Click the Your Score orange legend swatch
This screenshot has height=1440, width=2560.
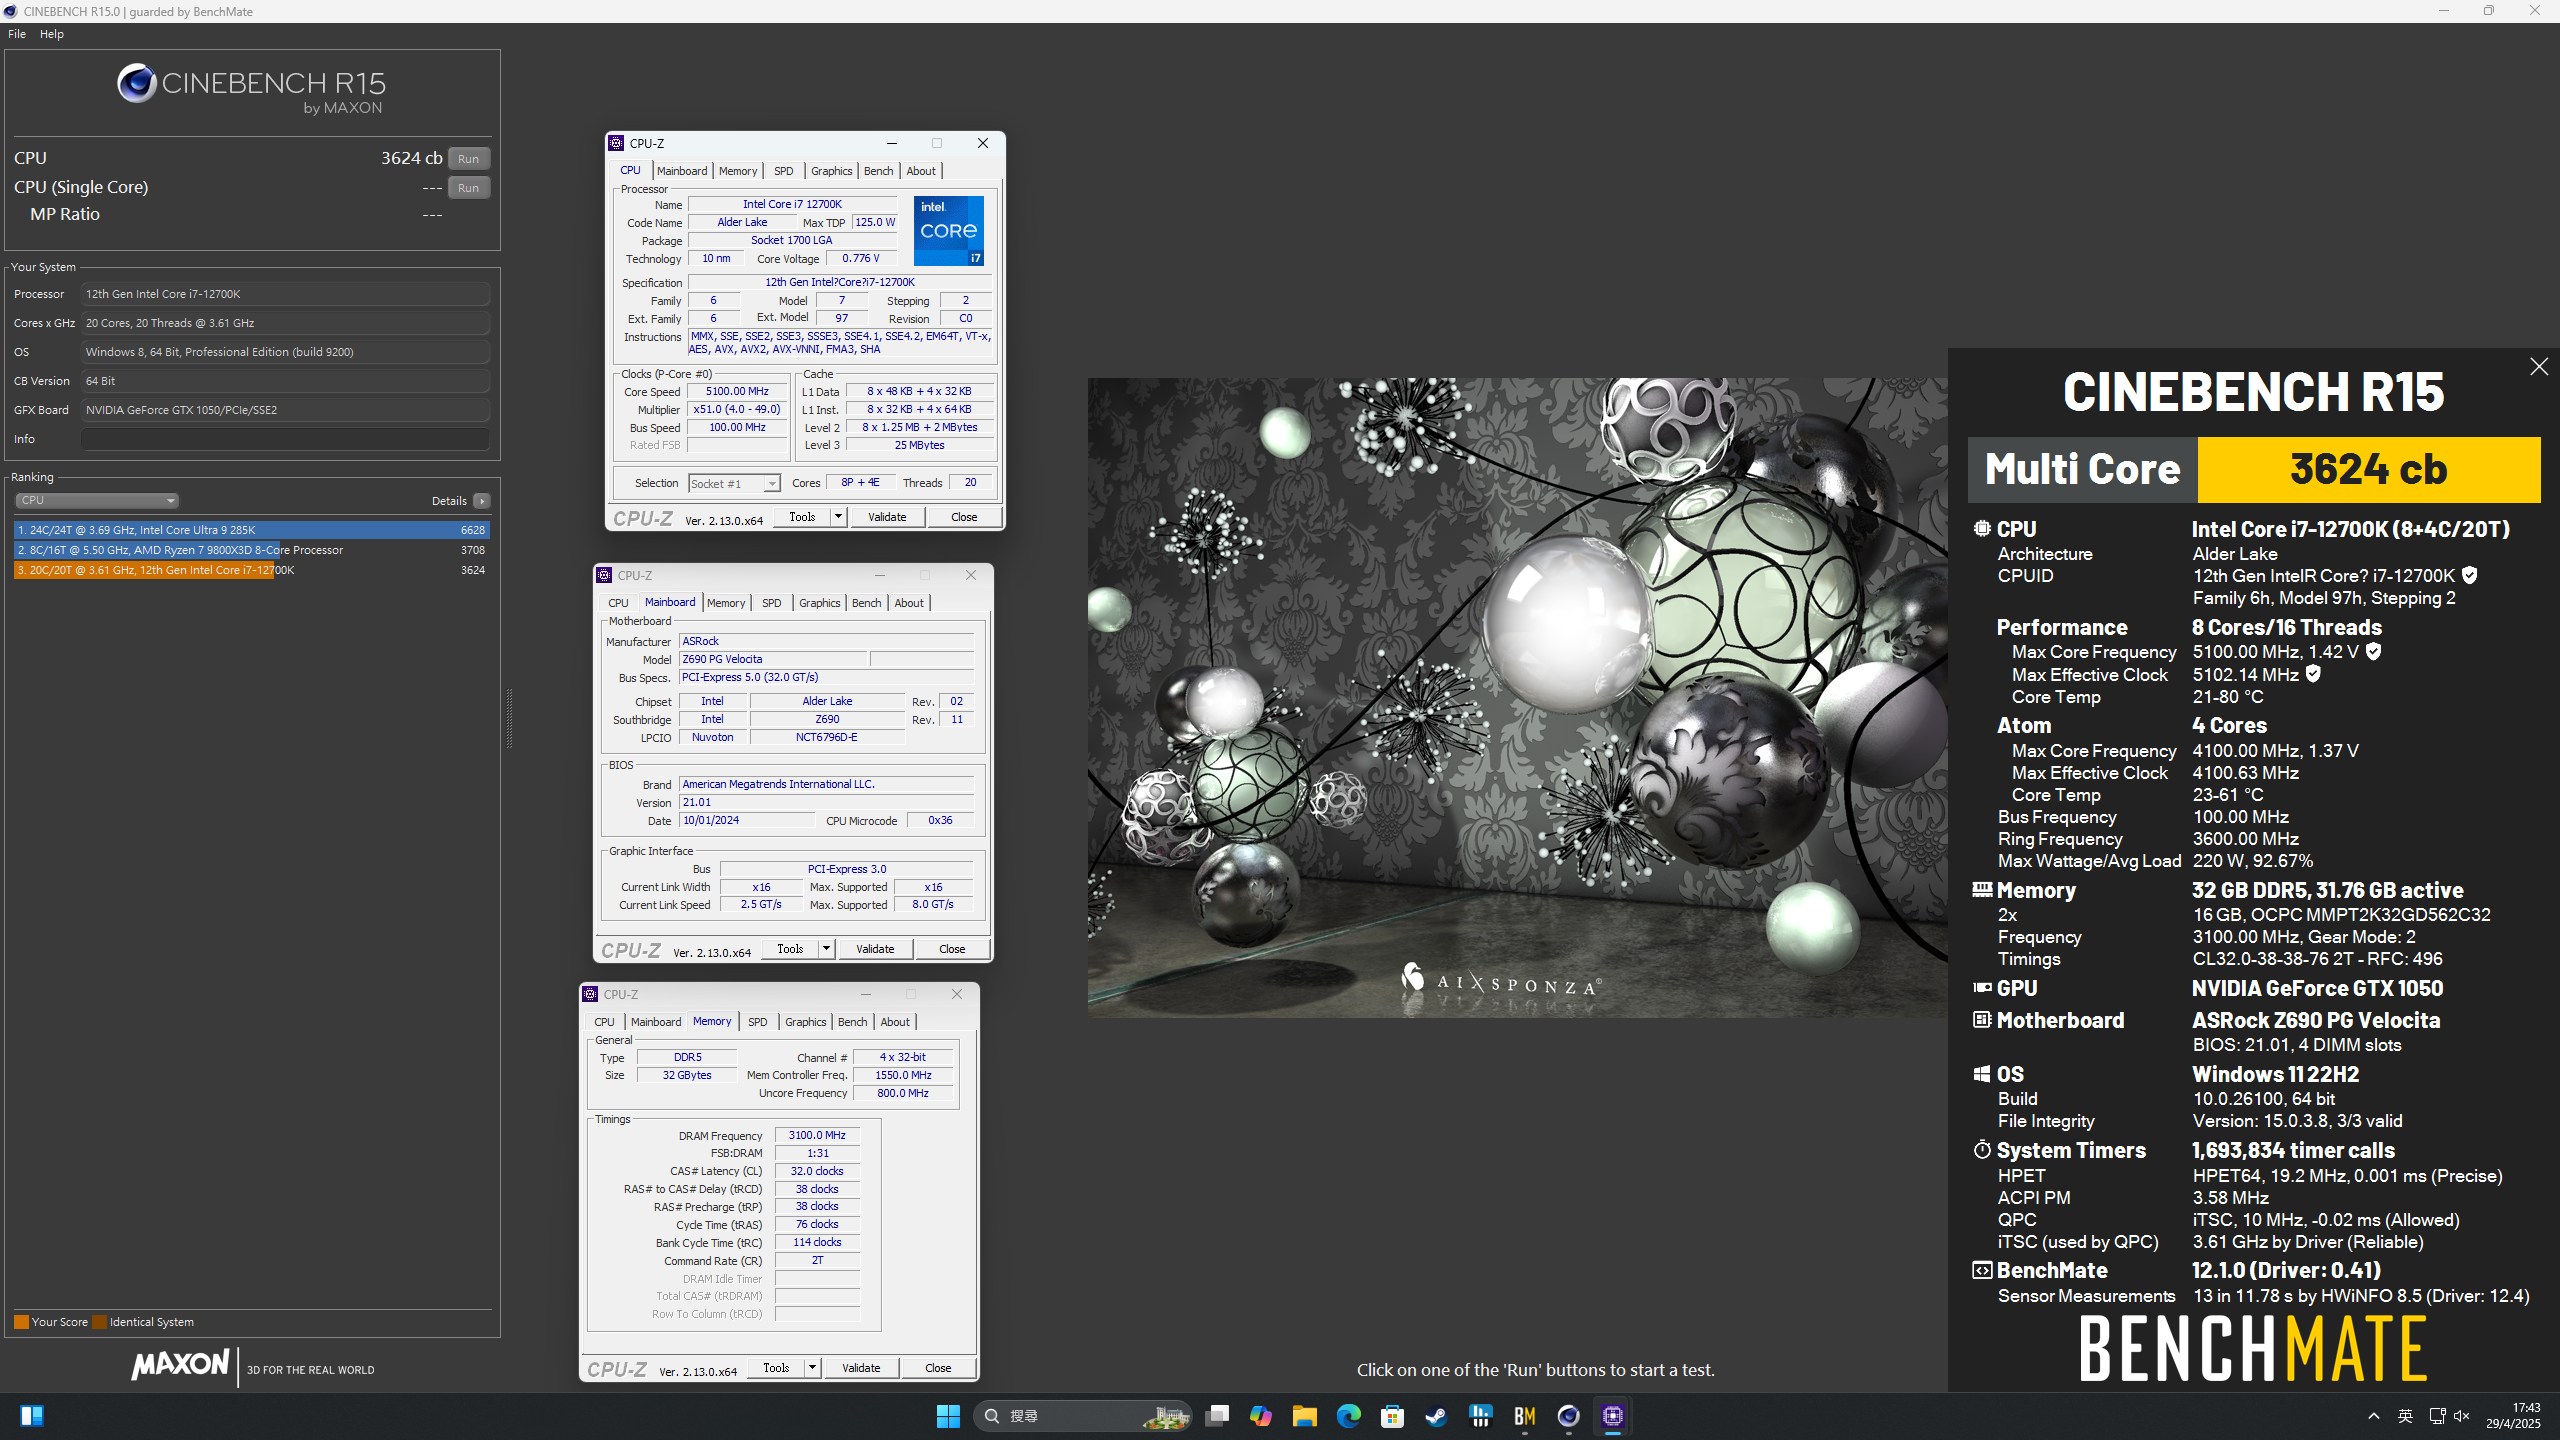coord(21,1322)
